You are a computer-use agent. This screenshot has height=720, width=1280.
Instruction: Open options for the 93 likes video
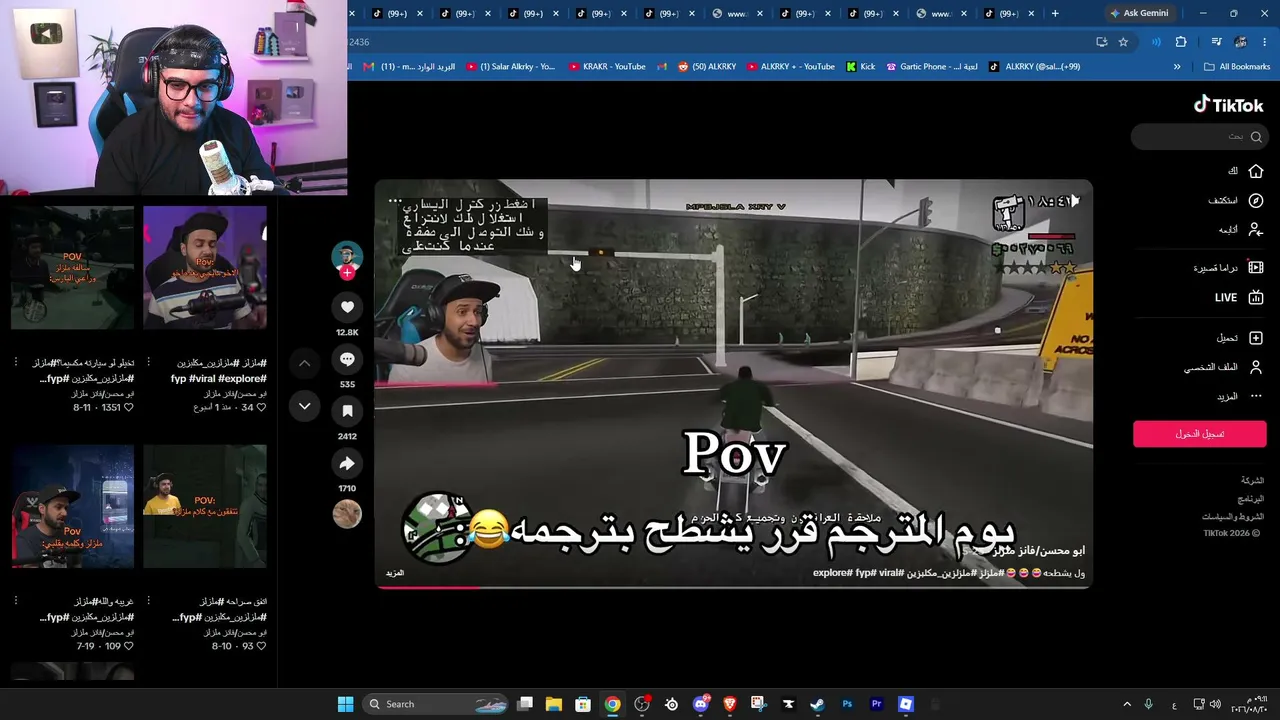[x=149, y=601]
